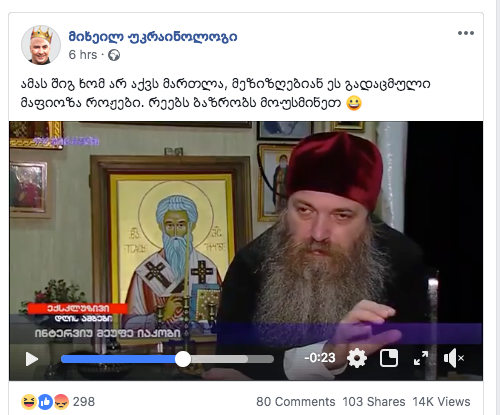
Task: View the 103 Shares list
Action: click(x=374, y=402)
